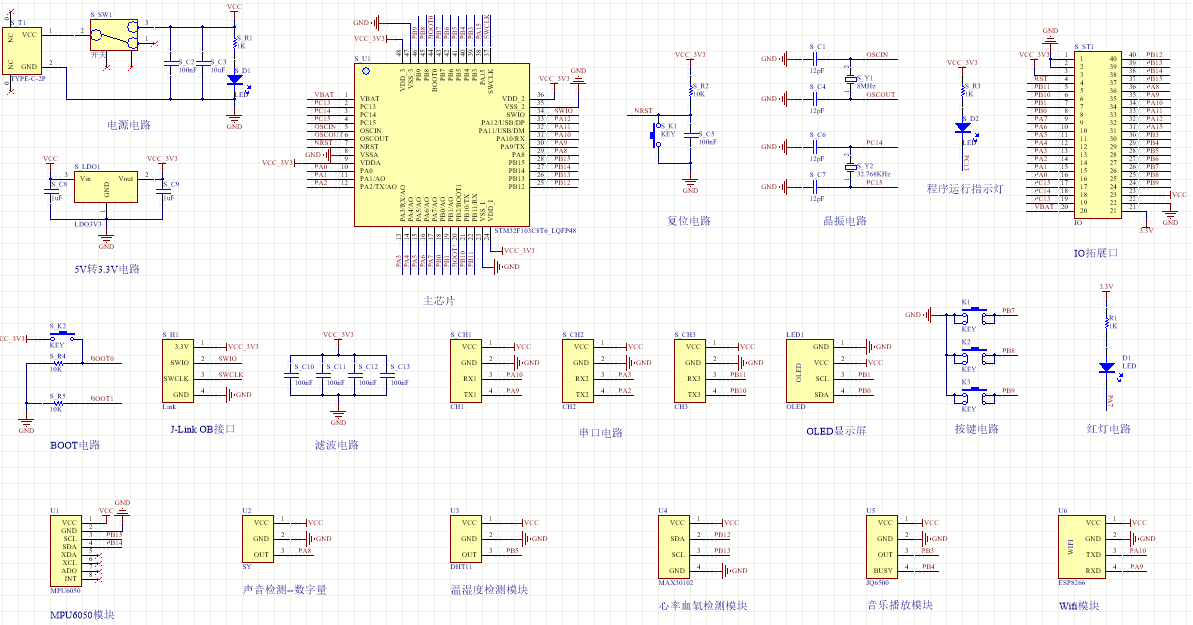The width and height of the screenshot is (1193, 625).
Task: Select the S_H1 J-Link header block
Action: [177, 371]
